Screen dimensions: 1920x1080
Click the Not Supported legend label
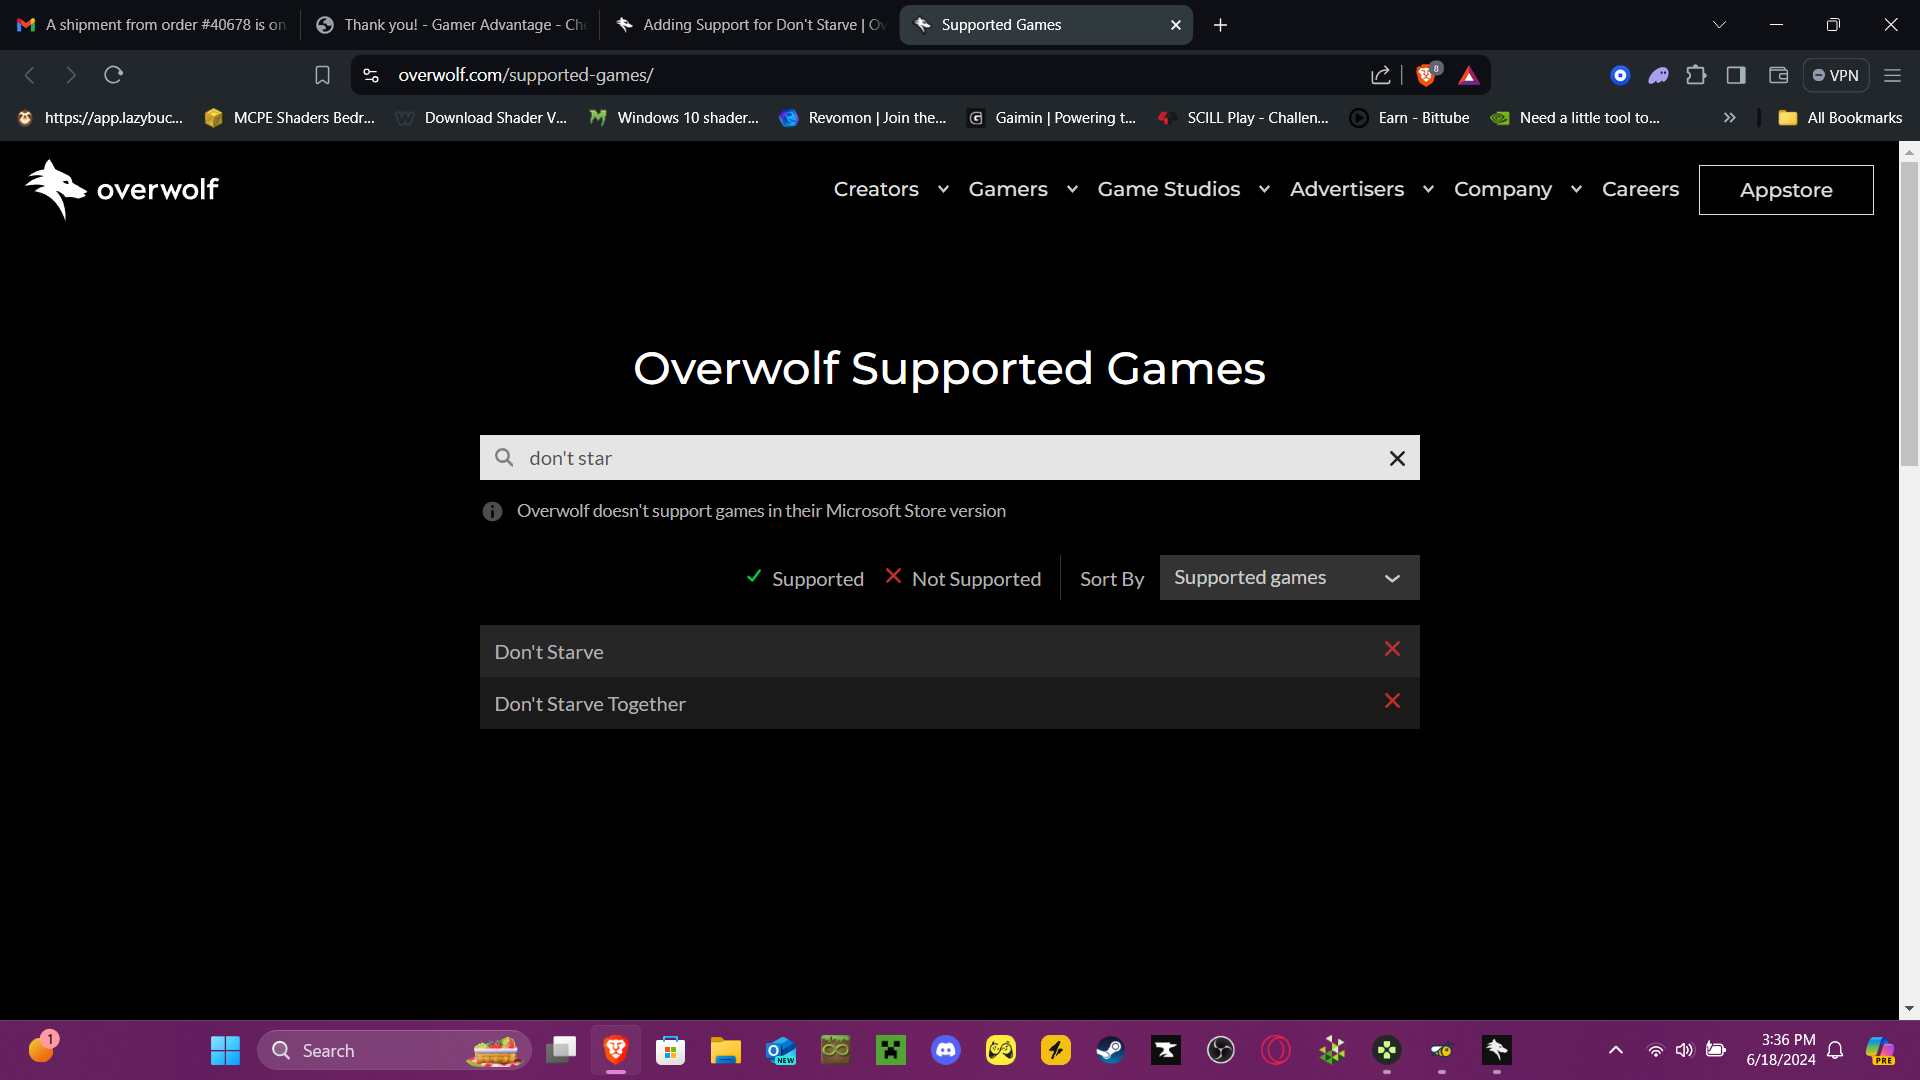(976, 579)
